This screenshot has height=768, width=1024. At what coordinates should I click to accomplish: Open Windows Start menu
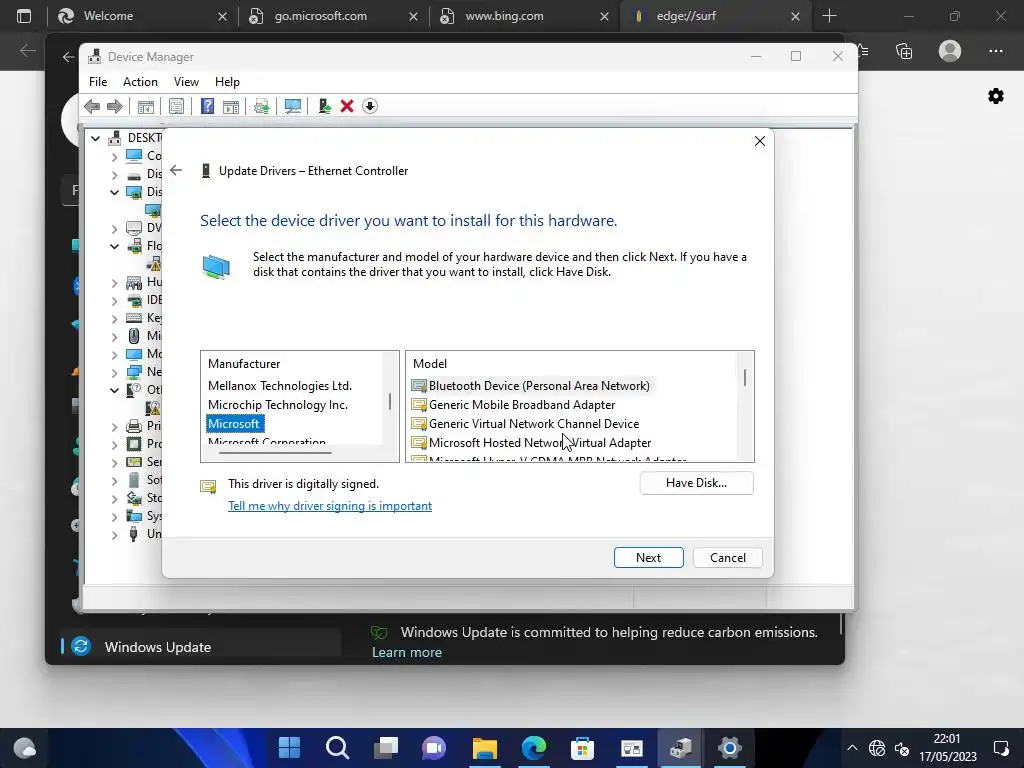pos(289,748)
